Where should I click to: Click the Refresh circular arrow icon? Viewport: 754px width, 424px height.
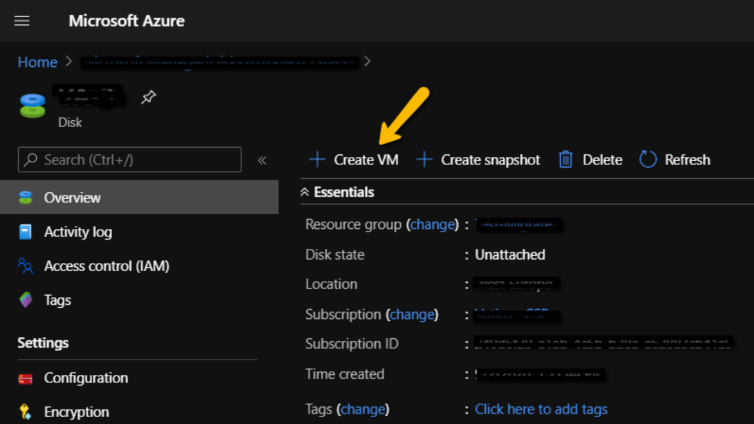[x=648, y=160]
